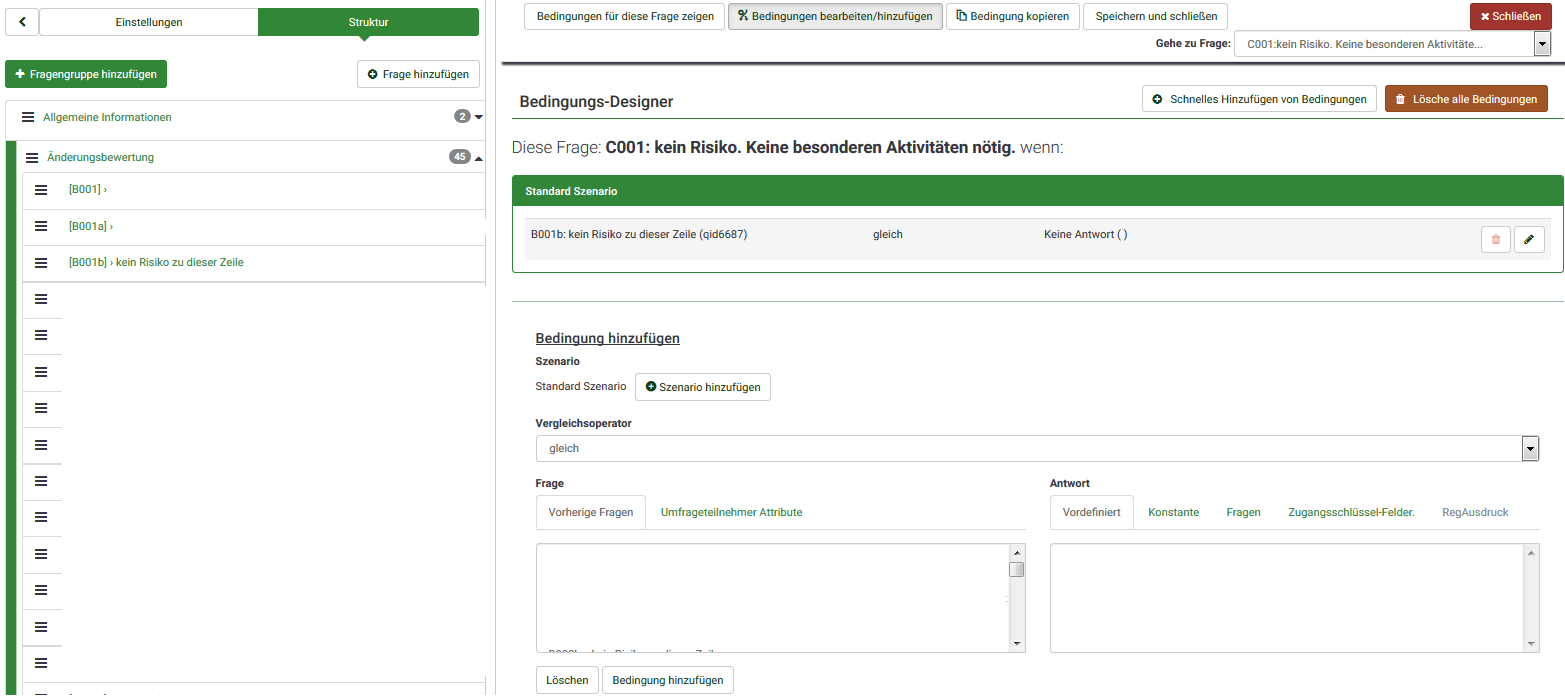The width and height of the screenshot is (1565, 696).
Task: Open [B001b] kein Risiko question in tree
Action: coord(156,263)
